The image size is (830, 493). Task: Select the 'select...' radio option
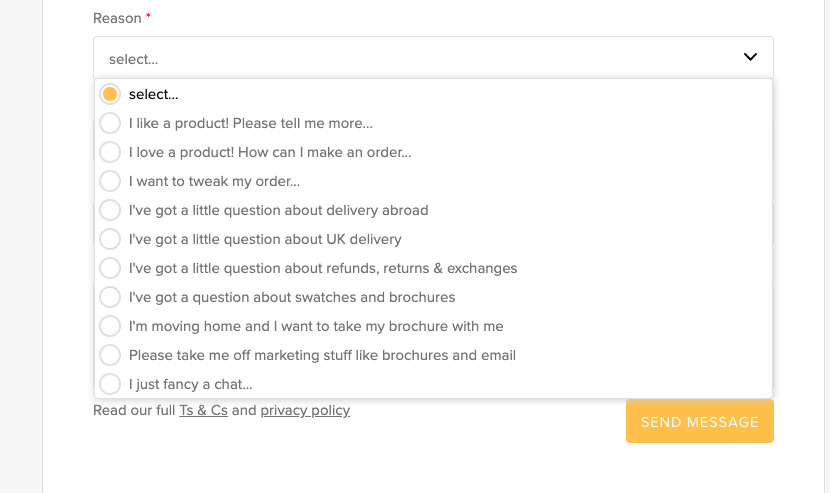[x=433, y=94]
